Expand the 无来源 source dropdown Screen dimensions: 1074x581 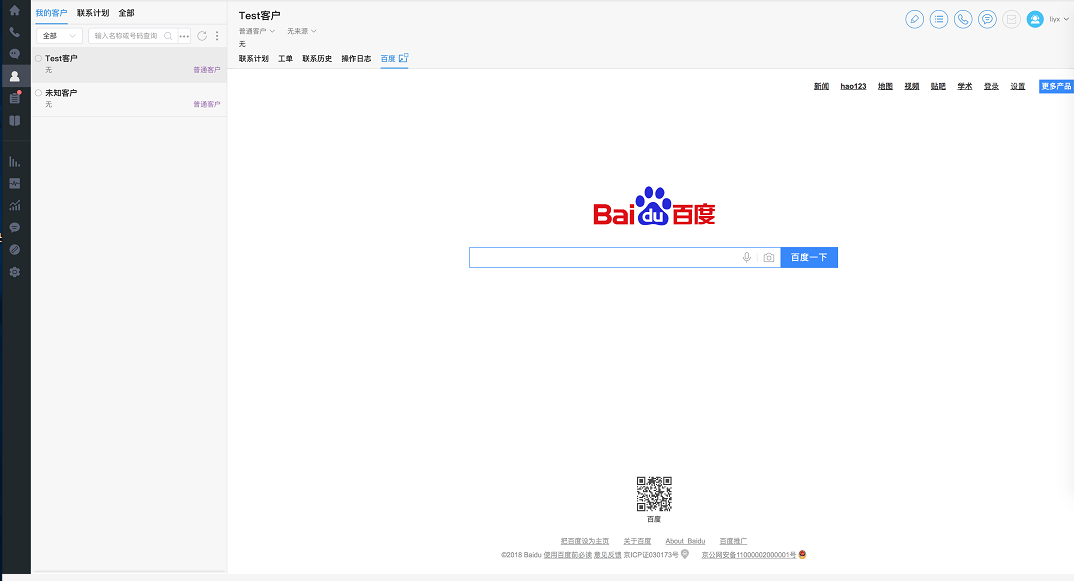[301, 31]
